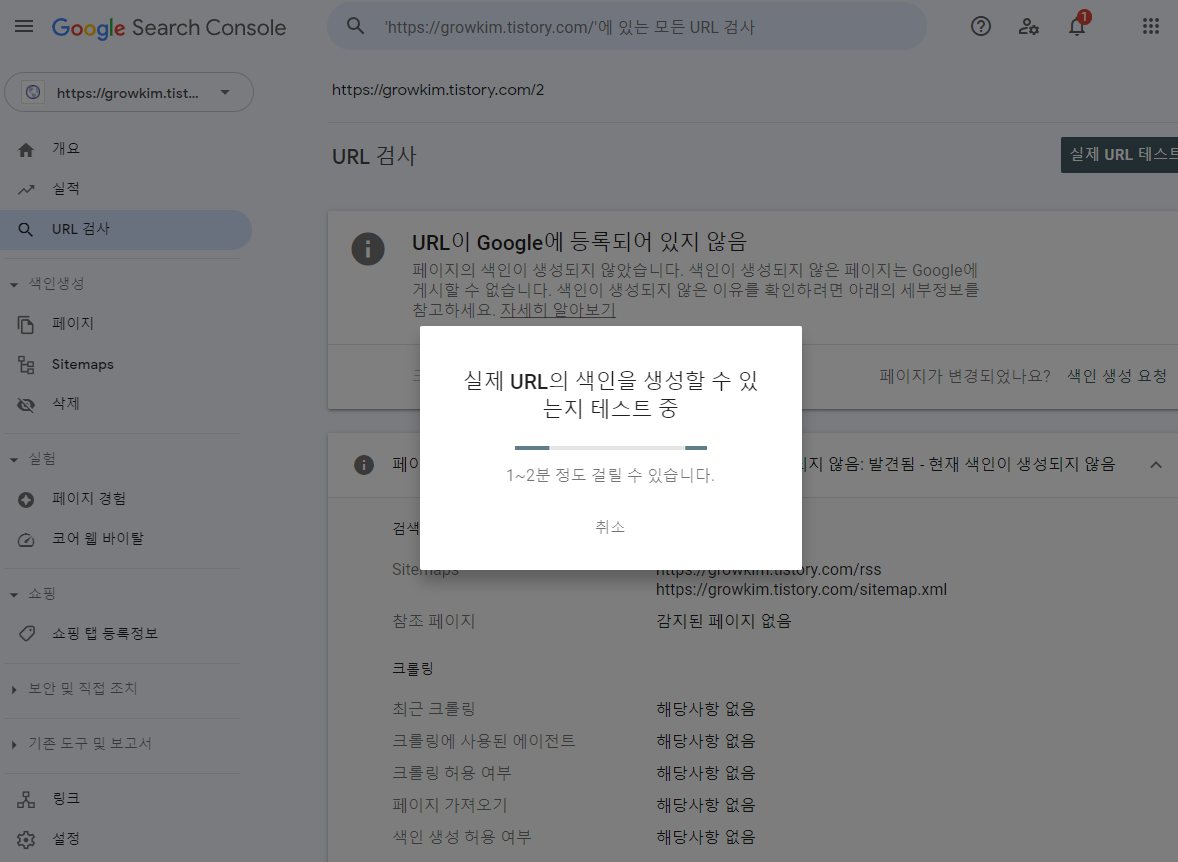Screen dimensions: 1178x862
Task: Select URL 검사 in the sidebar
Action: point(126,229)
